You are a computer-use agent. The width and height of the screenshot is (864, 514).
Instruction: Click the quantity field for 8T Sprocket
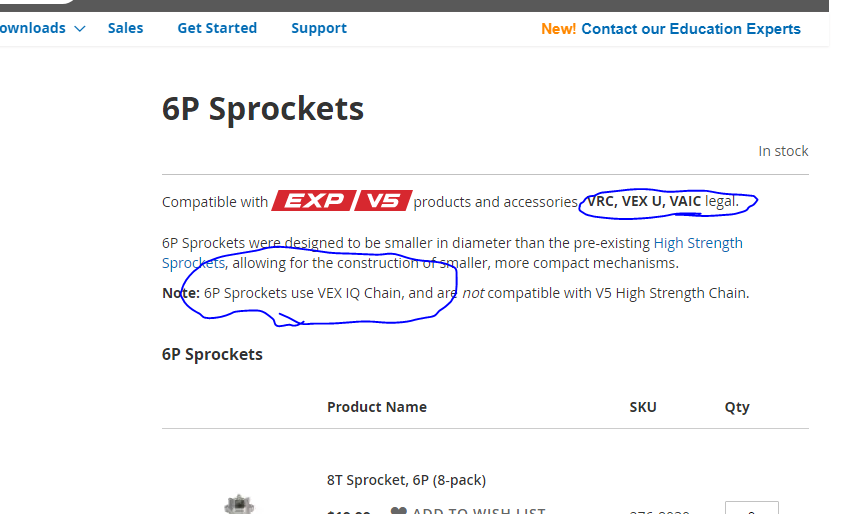click(752, 508)
